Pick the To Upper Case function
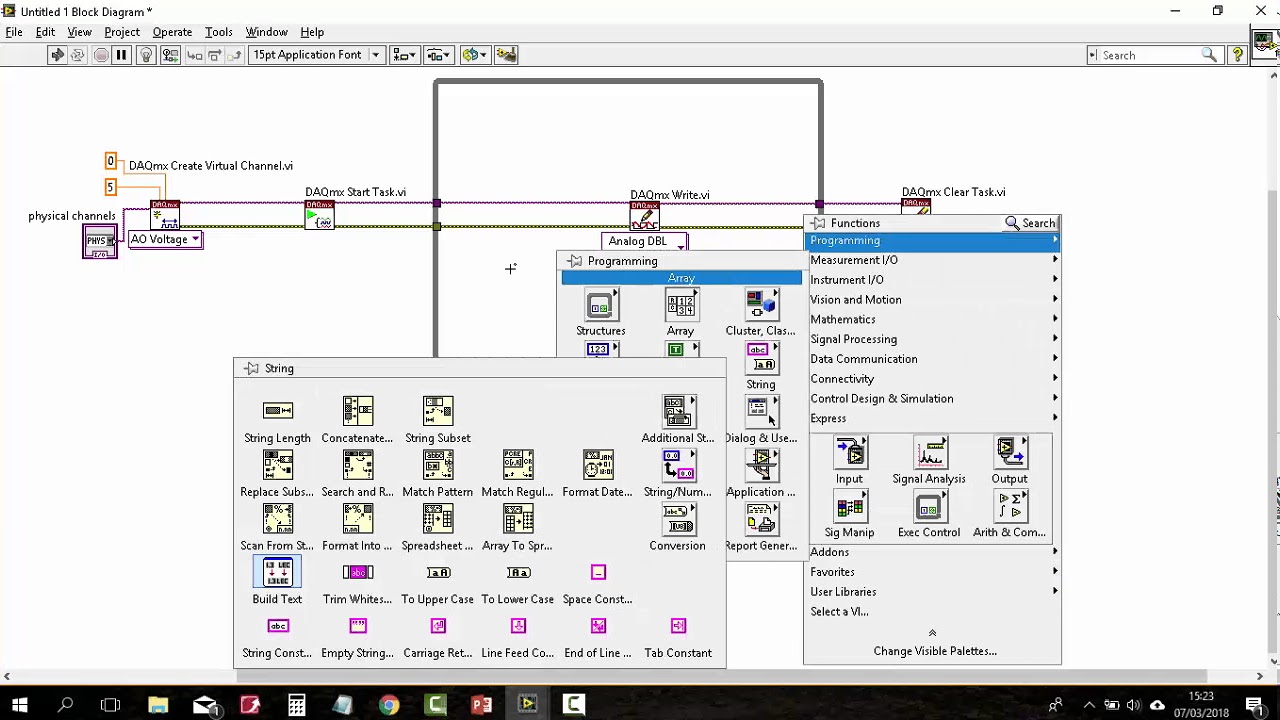The width and height of the screenshot is (1280, 720). click(437, 572)
